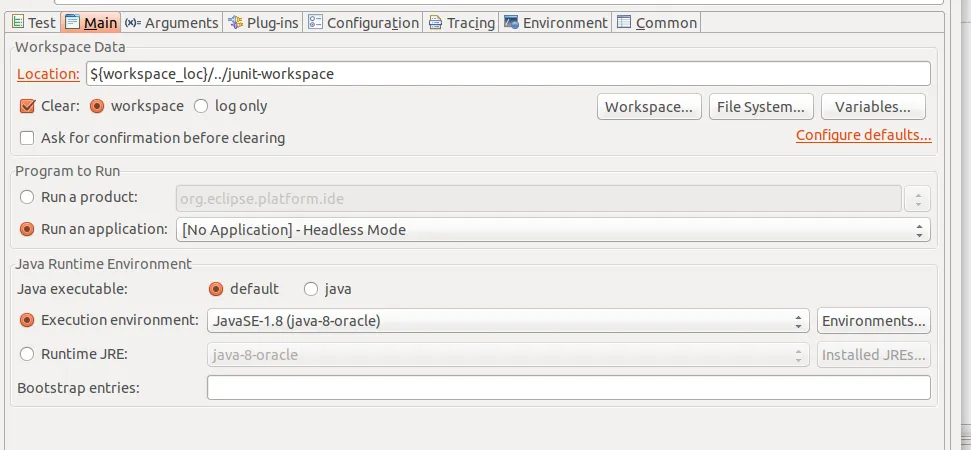Enable Ask for confirmation before clearing
The width and height of the screenshot is (971, 450).
27,138
